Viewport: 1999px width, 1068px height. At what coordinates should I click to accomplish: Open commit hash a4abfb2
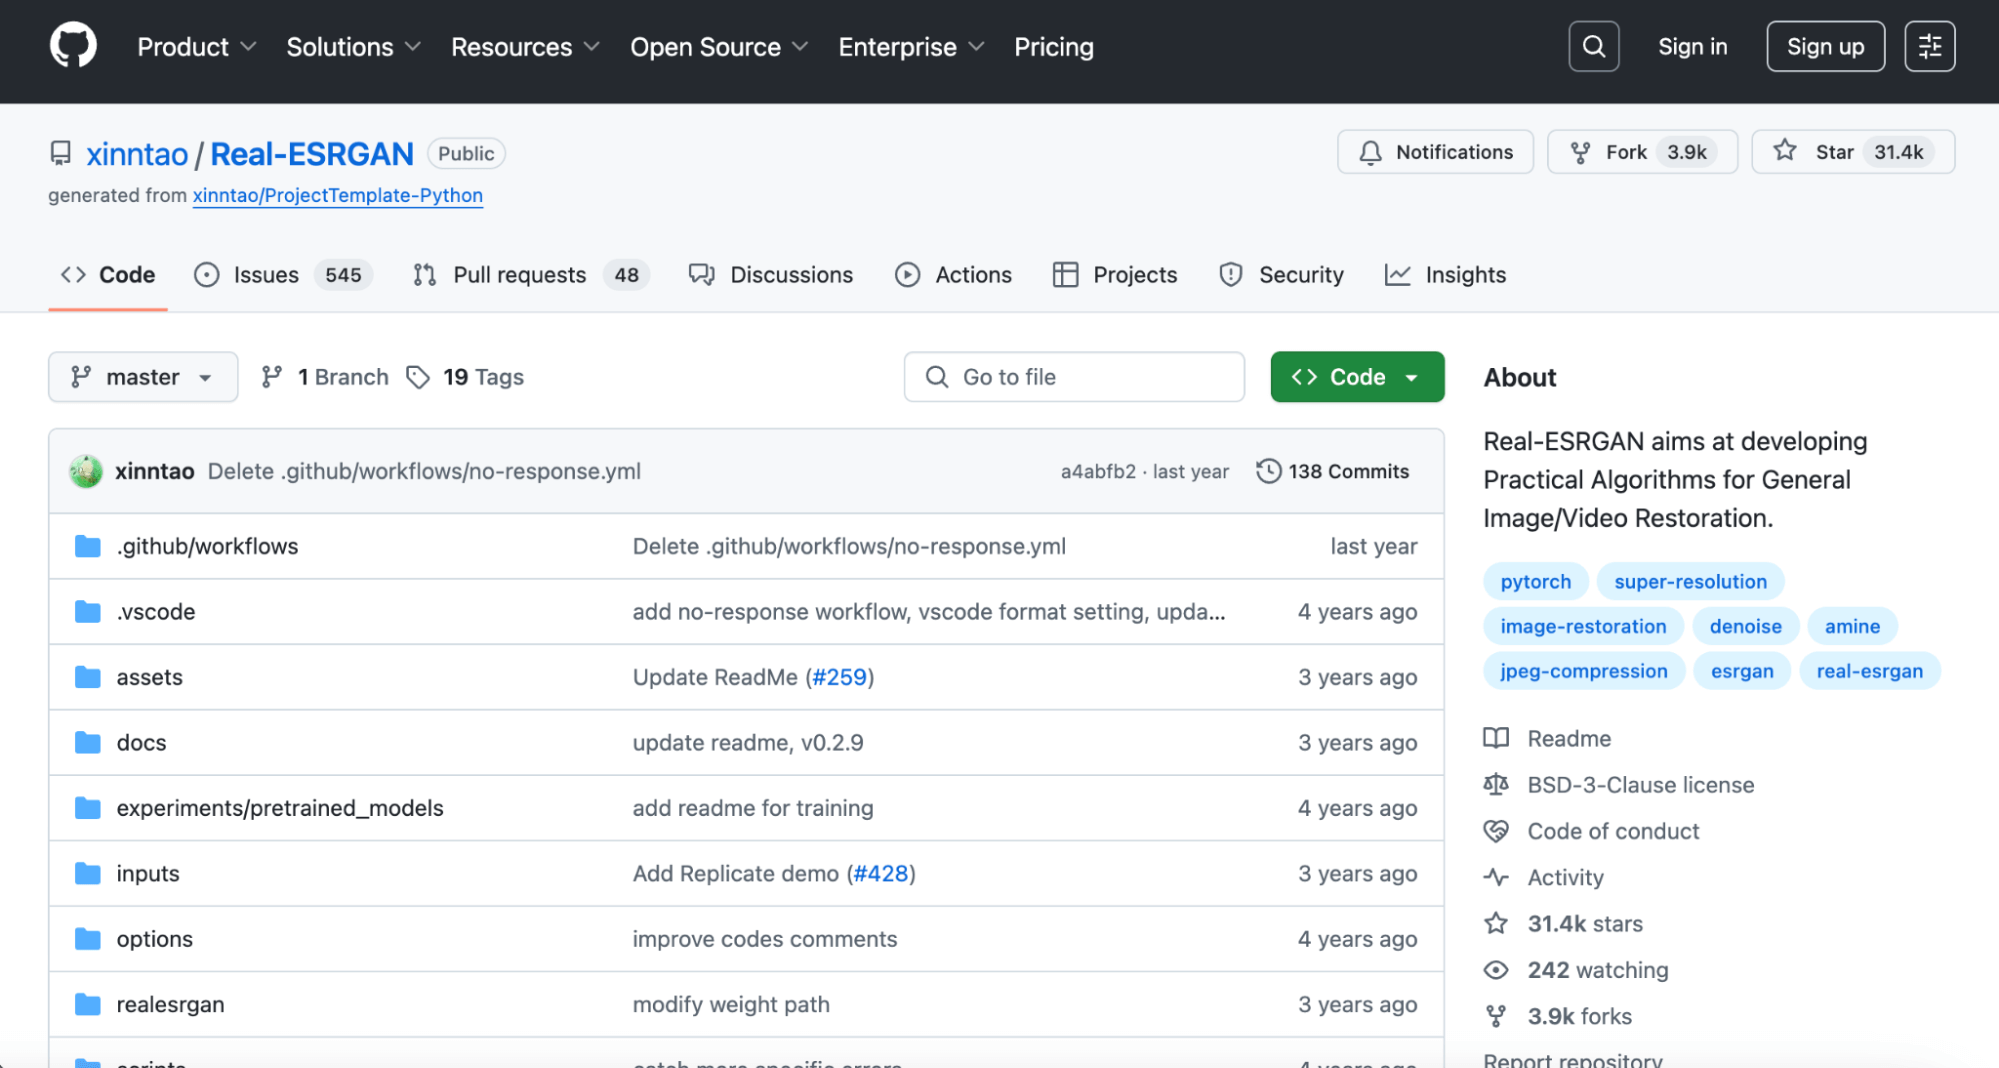pos(1098,472)
